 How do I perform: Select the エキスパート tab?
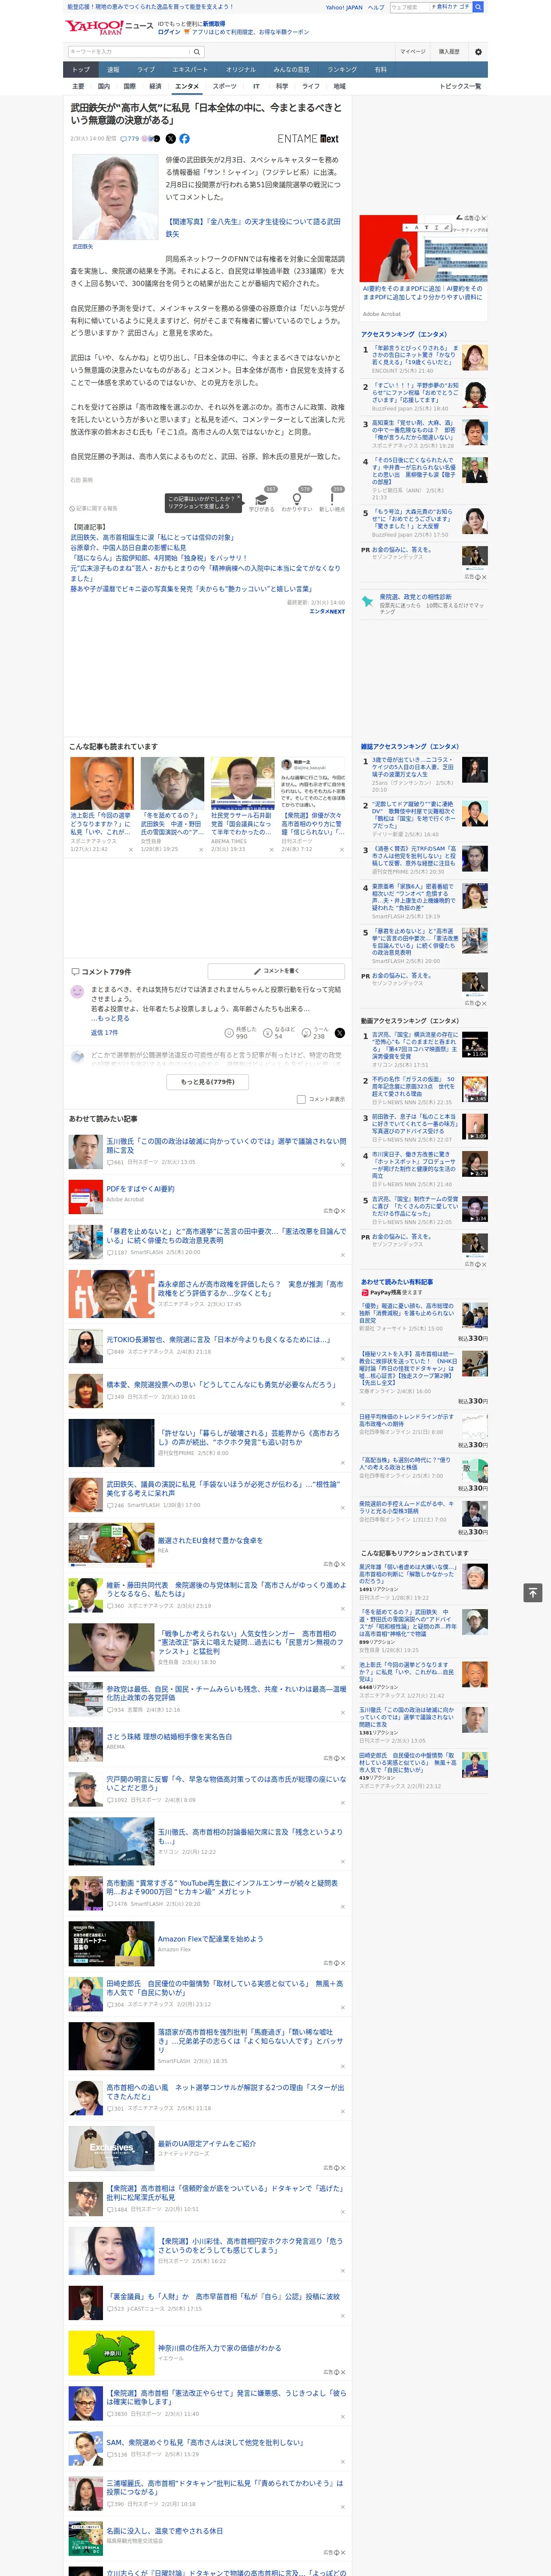click(x=190, y=70)
